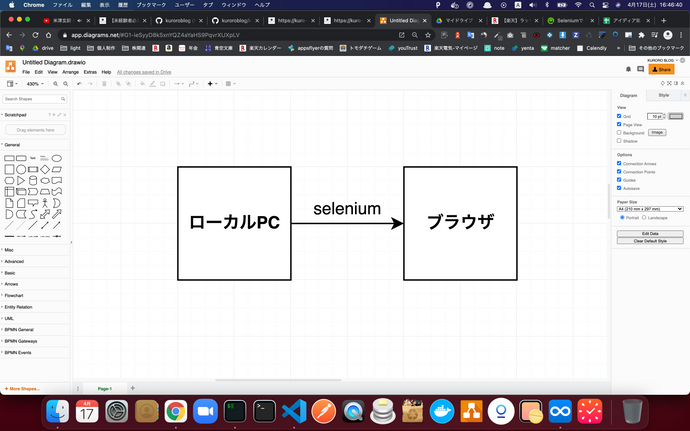Screen dimensions: 690x431
Task: Open the File menu
Action: click(x=26, y=72)
